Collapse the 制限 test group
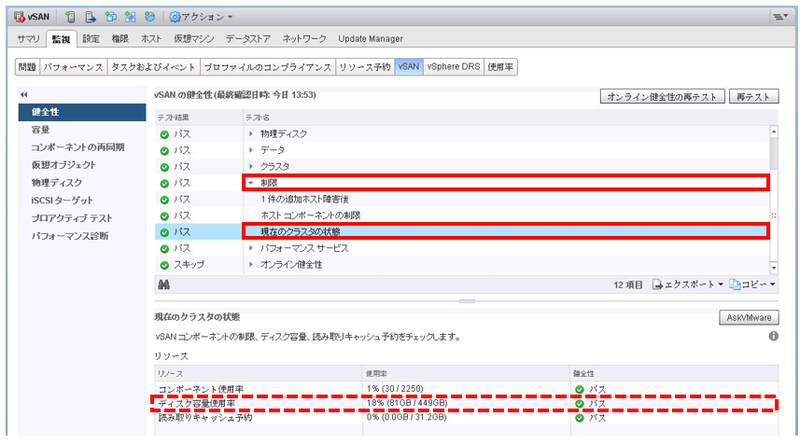 pyautogui.click(x=251, y=183)
